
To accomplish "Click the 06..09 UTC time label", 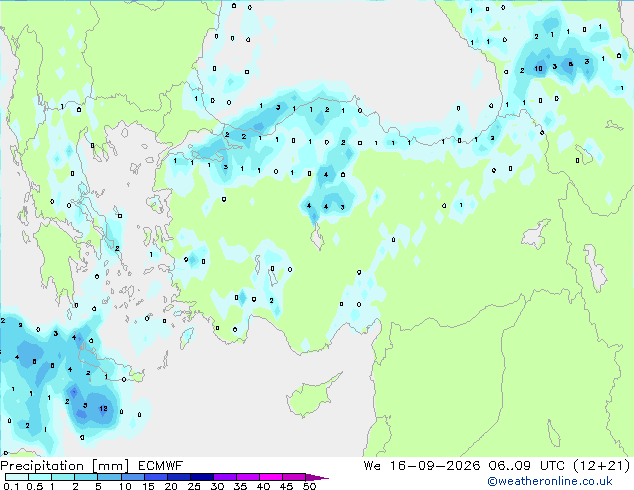I will coord(526,466).
